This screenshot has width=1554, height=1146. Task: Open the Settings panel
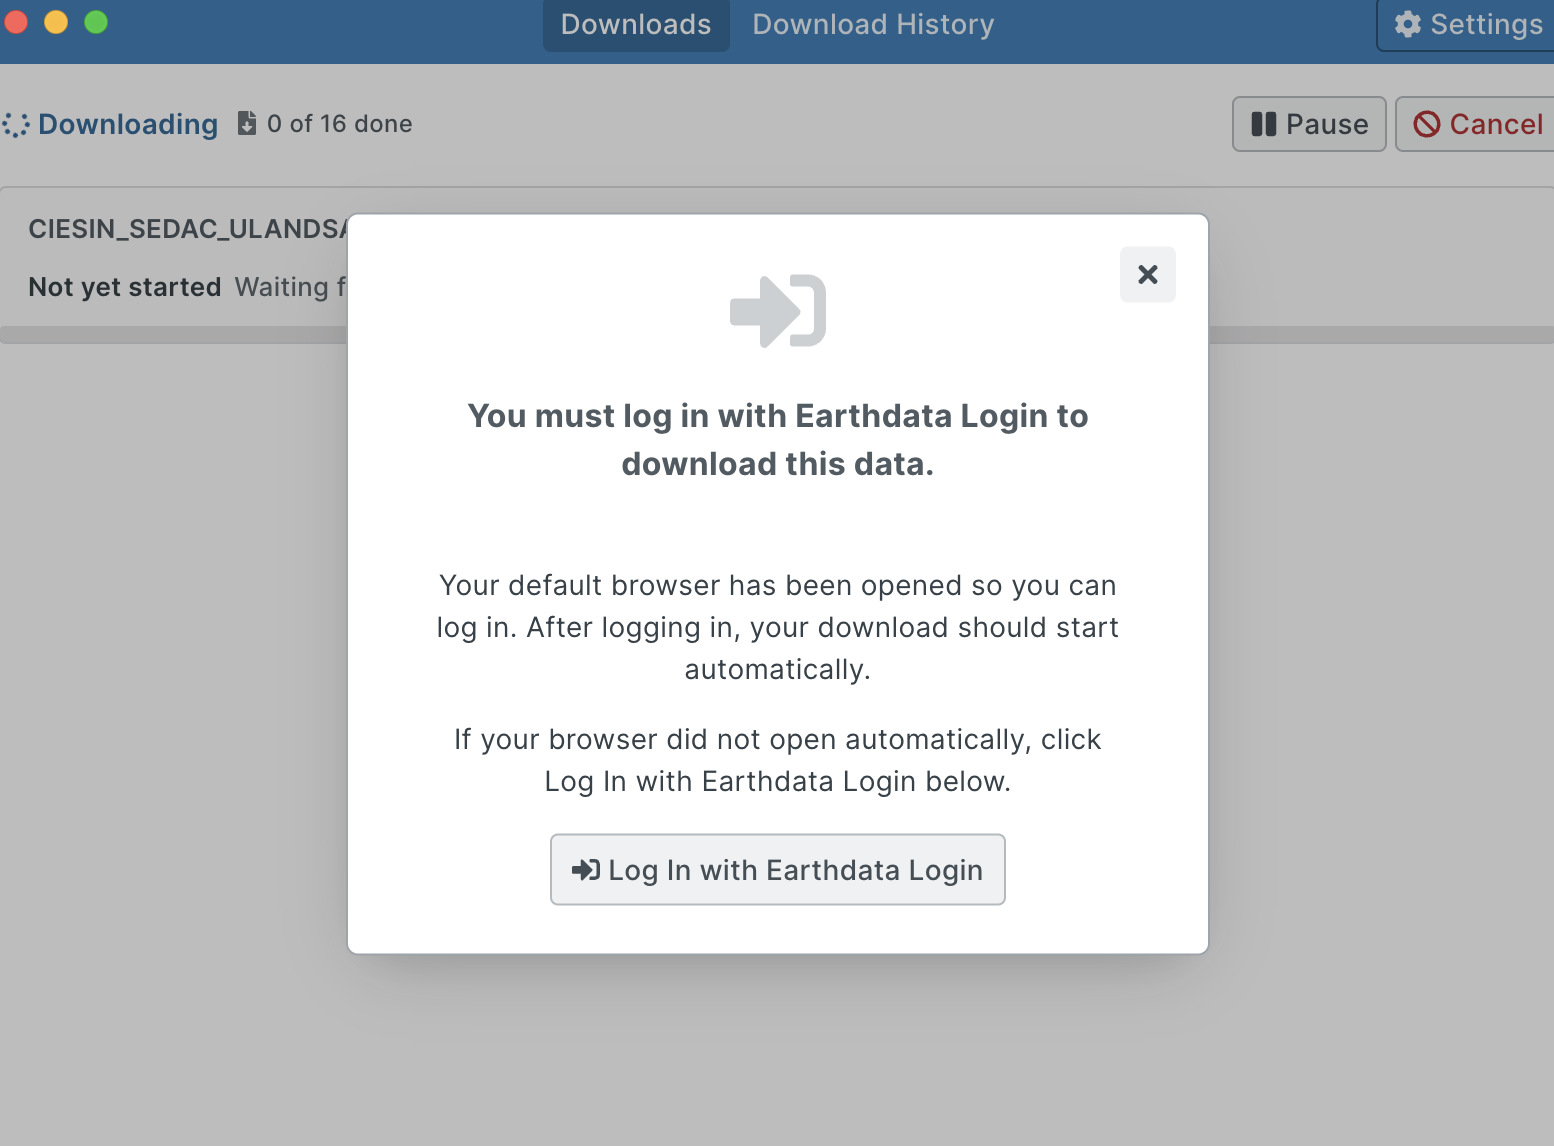pos(1467,25)
